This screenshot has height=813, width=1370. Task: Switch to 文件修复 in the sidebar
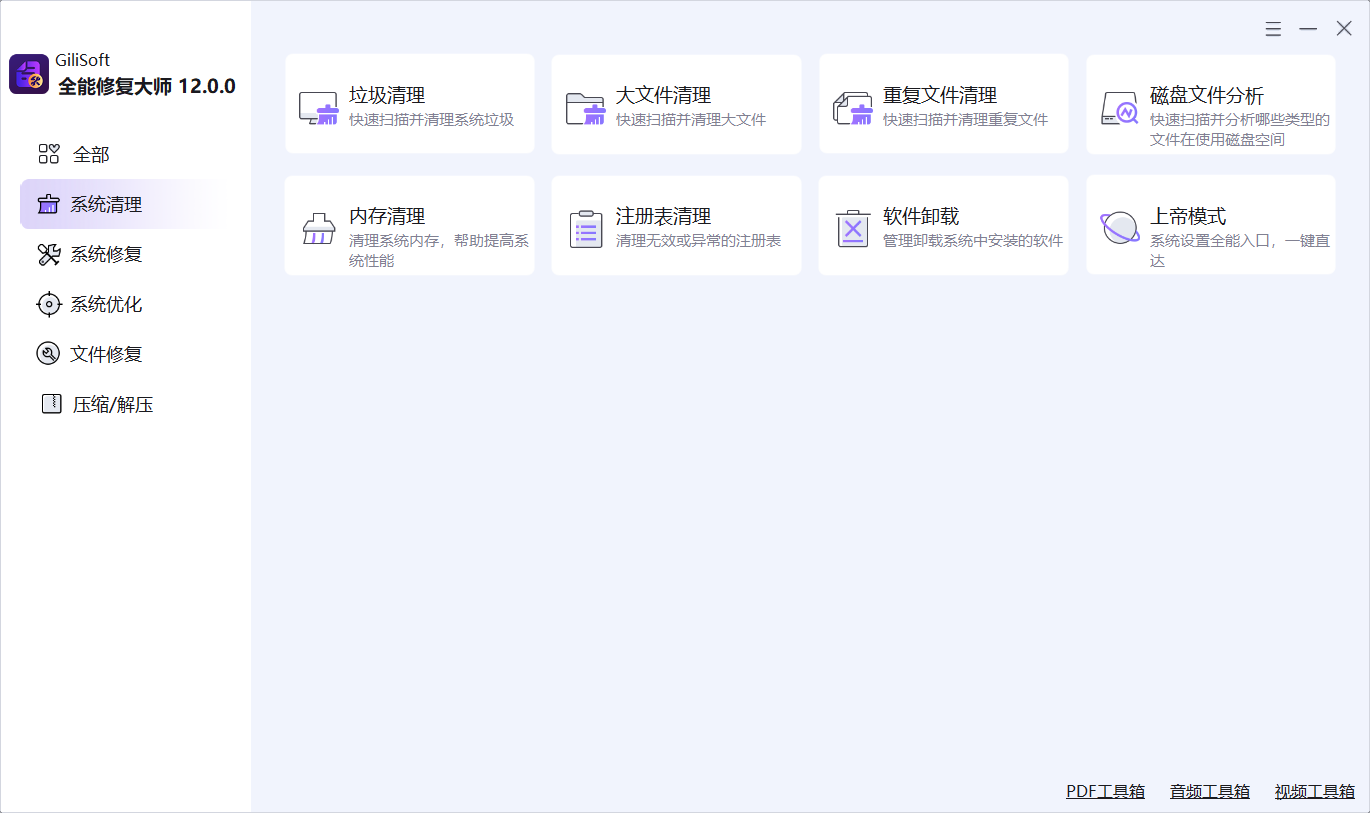coord(106,354)
